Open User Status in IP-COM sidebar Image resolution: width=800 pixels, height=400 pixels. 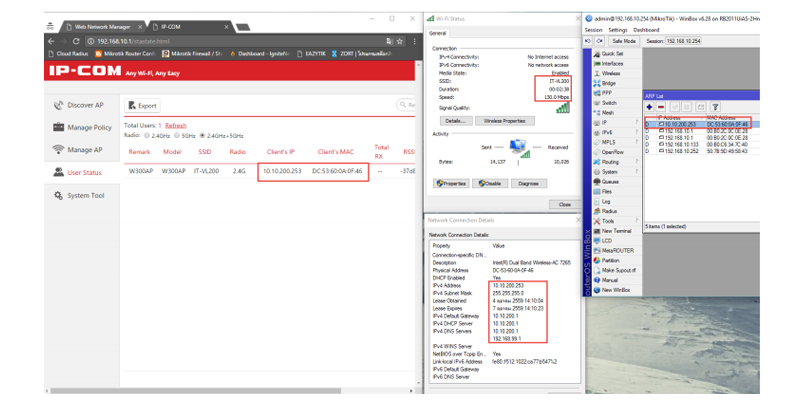(78, 172)
